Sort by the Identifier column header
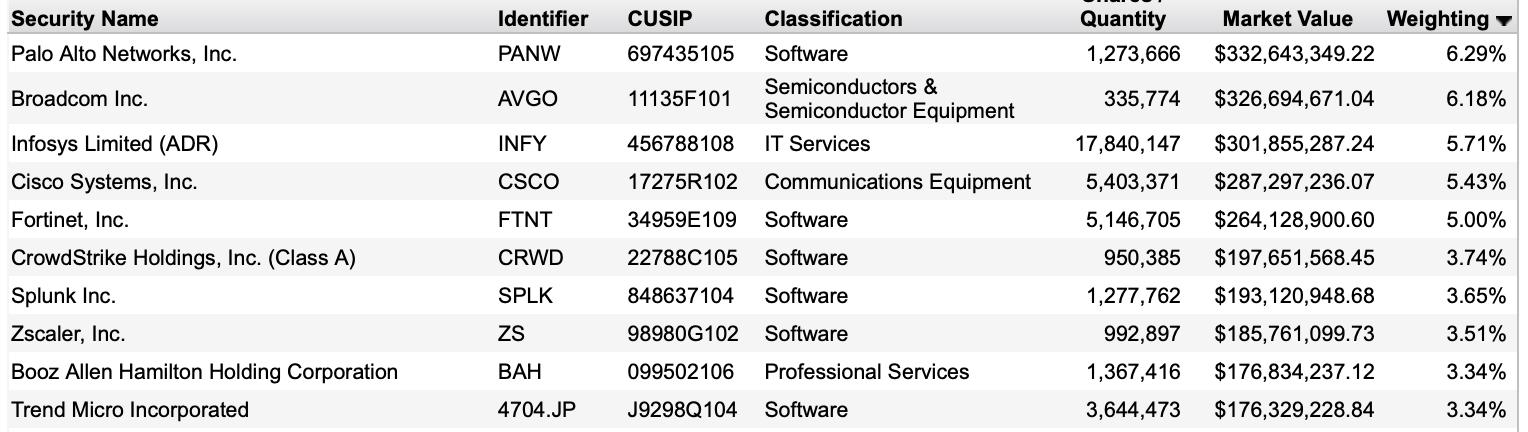 (x=543, y=19)
